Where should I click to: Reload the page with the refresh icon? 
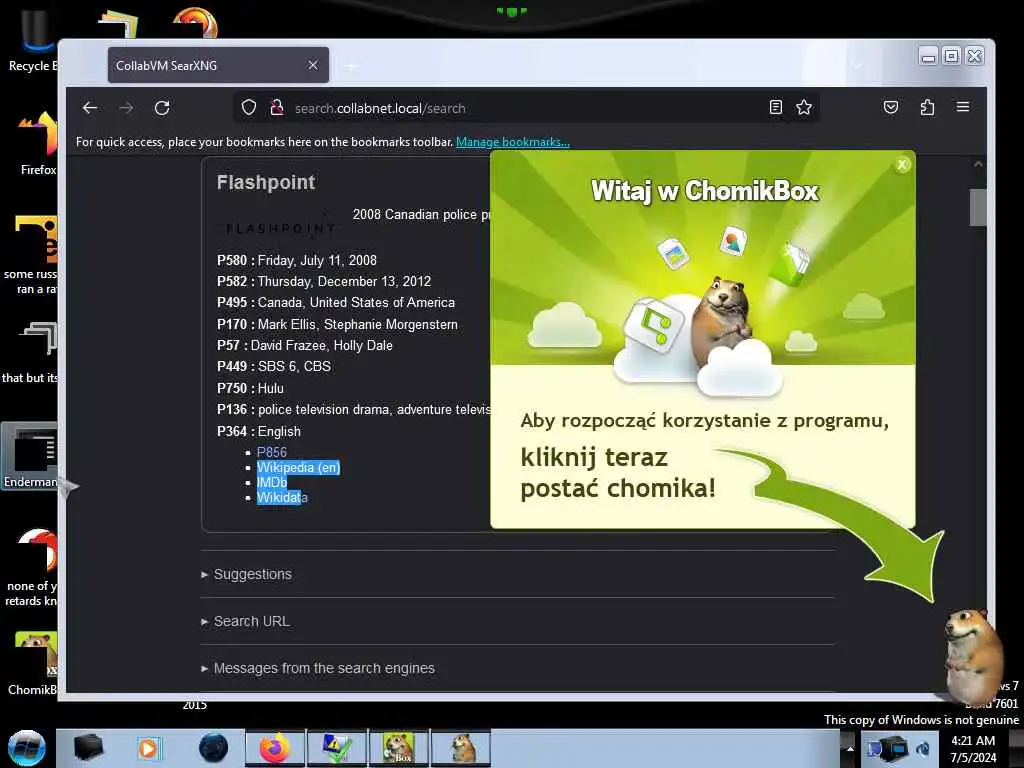pyautogui.click(x=162, y=108)
